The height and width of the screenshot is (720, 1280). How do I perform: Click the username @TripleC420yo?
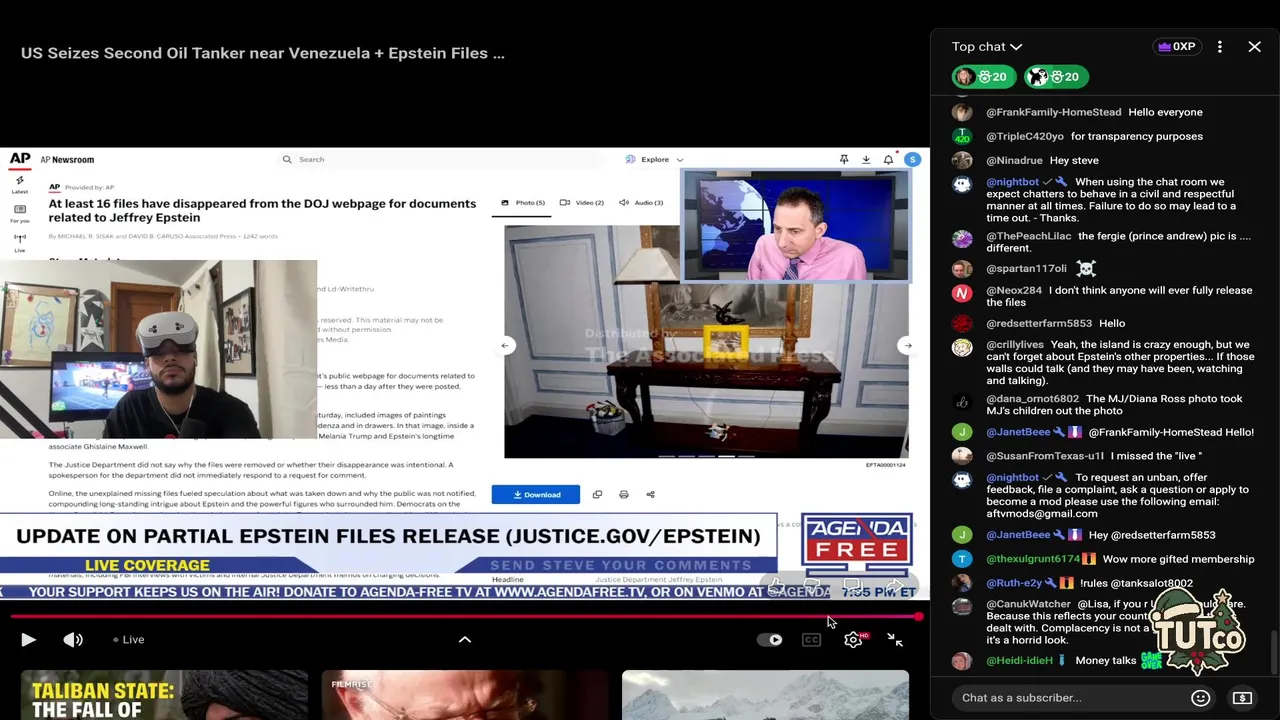tap(1025, 136)
